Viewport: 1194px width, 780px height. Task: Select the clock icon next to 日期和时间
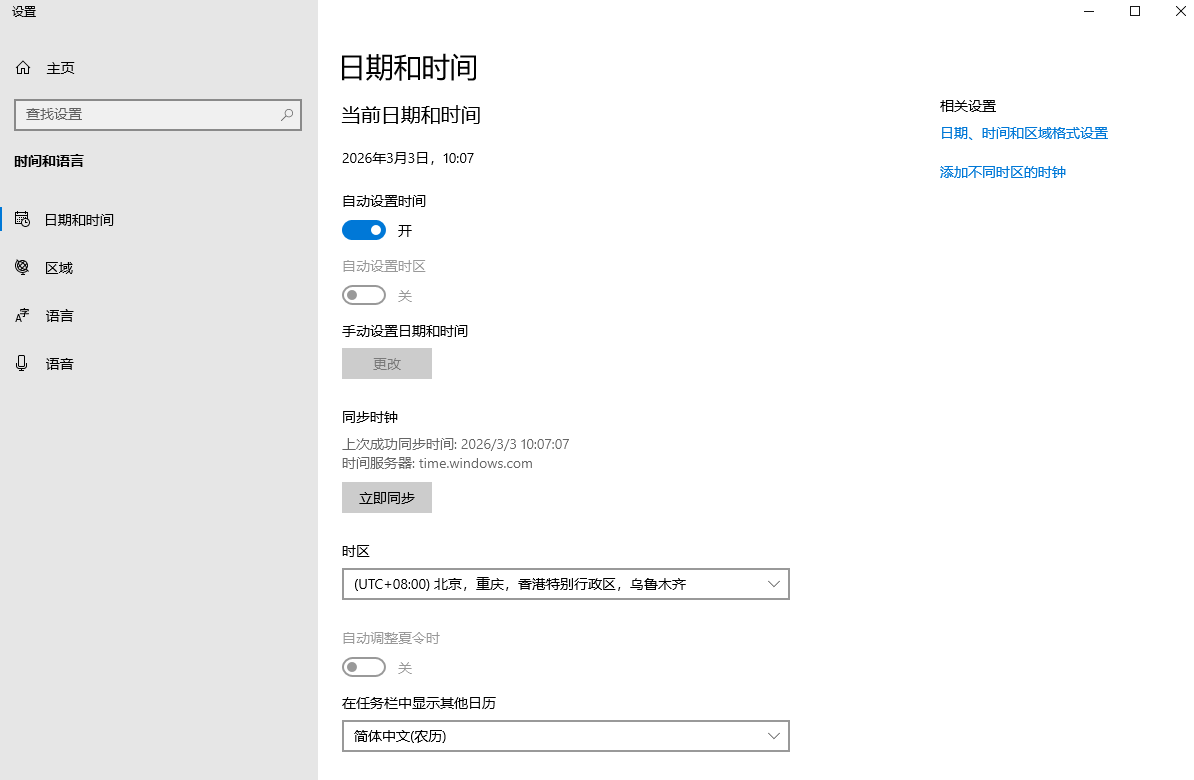22,219
